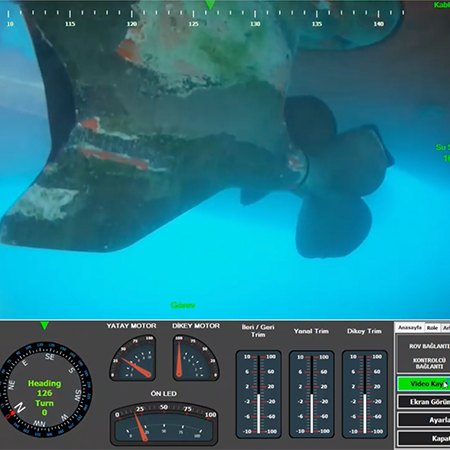Screen dimensions: 450x450
Task: Click the Dikey Trim label
Action: 364,331
